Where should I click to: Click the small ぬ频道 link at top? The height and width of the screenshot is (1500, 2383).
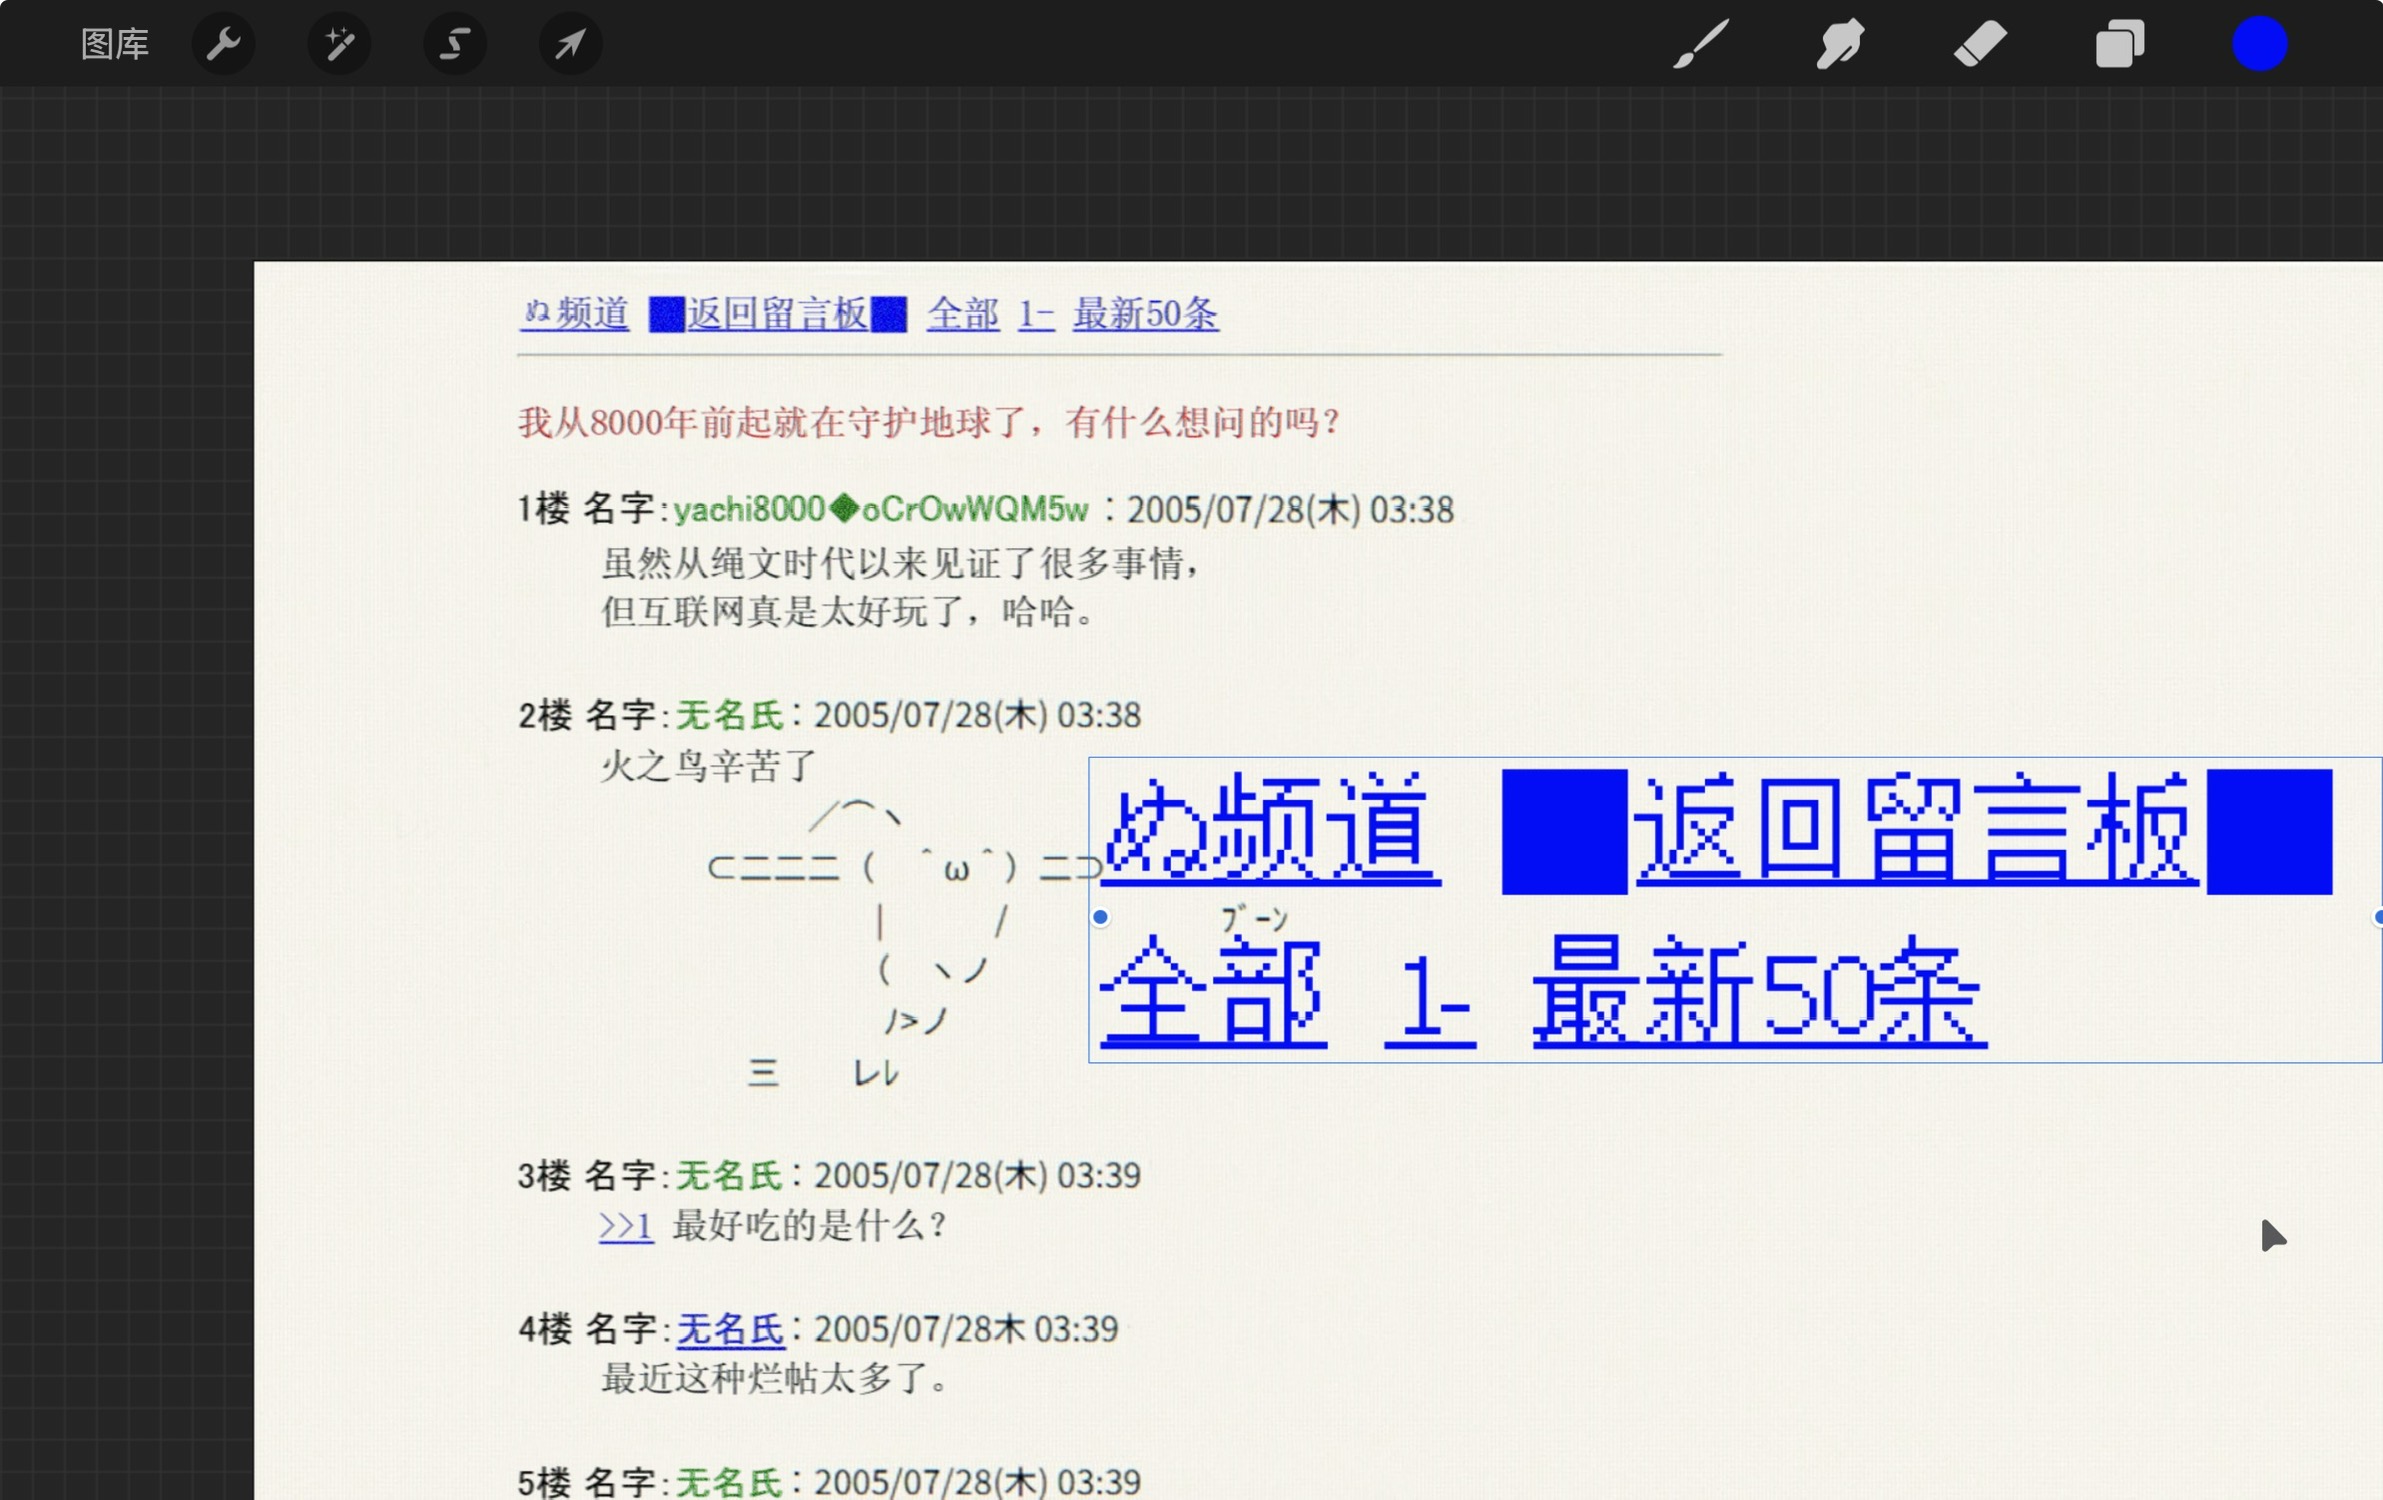(575, 314)
